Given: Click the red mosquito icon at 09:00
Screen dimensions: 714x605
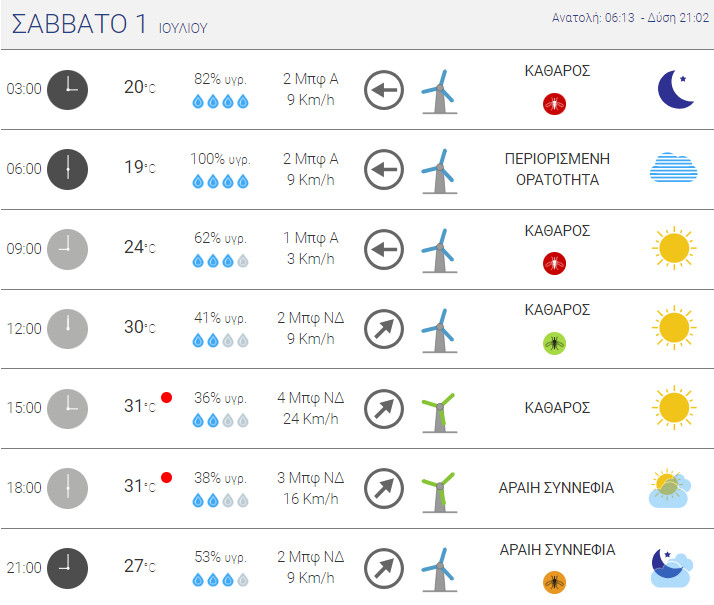Looking at the screenshot, I should pyautogui.click(x=554, y=264).
